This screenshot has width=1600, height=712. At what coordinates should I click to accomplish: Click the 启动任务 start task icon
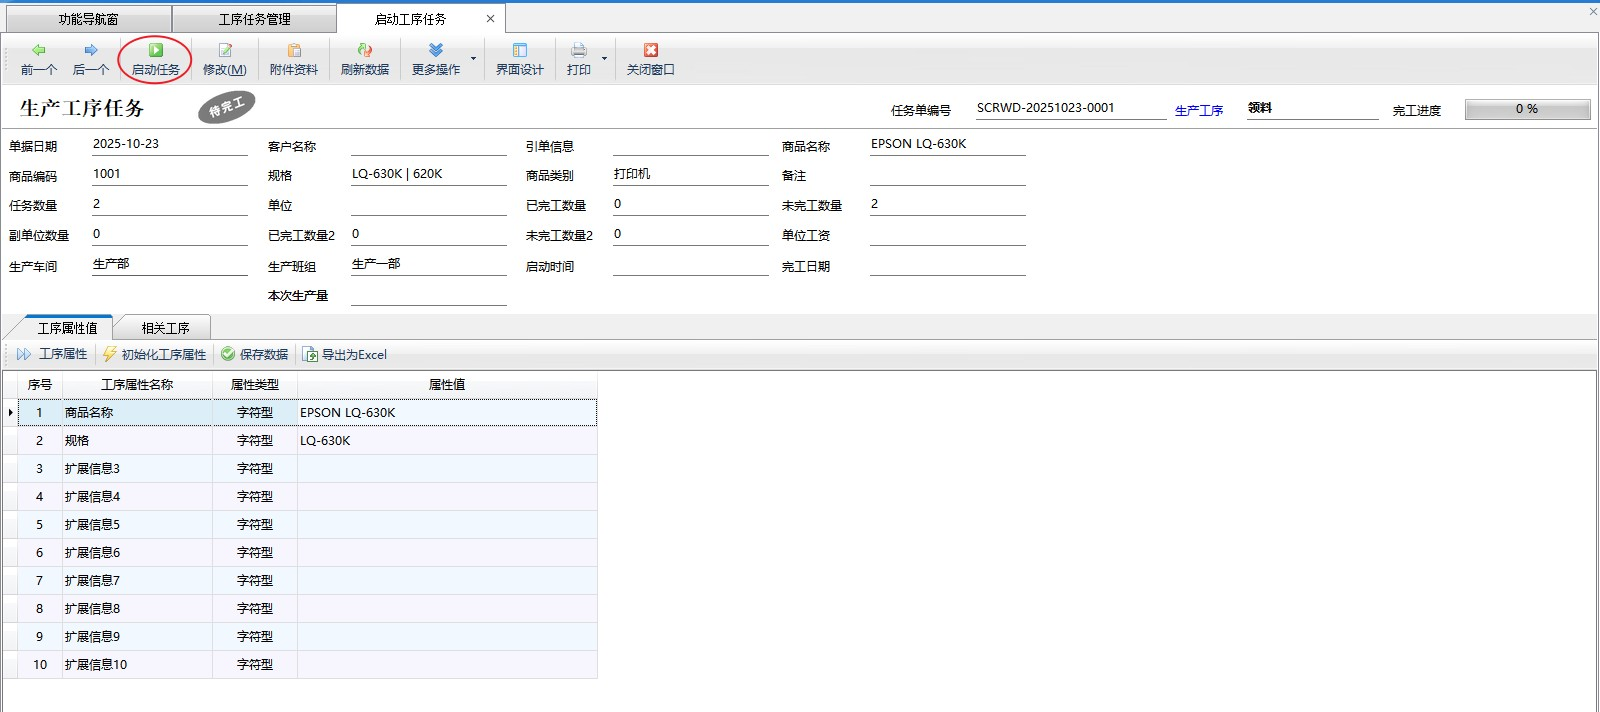tap(156, 50)
